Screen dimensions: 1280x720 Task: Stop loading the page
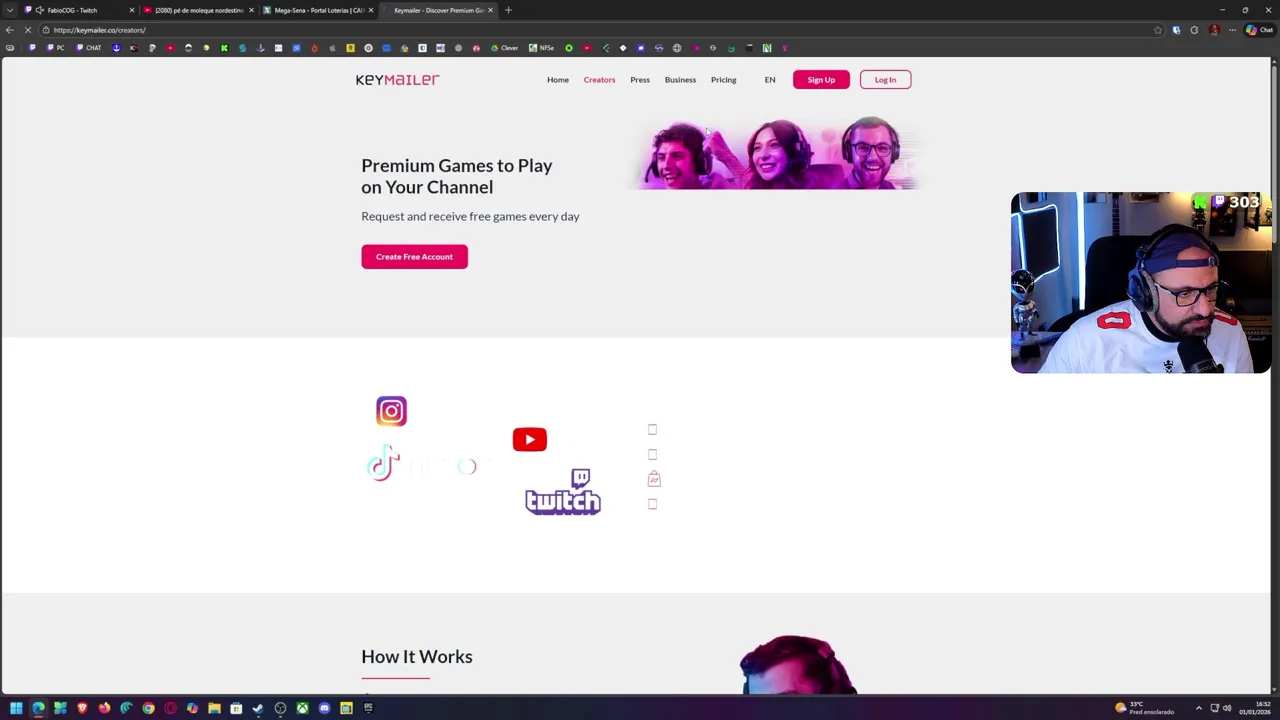point(28,30)
